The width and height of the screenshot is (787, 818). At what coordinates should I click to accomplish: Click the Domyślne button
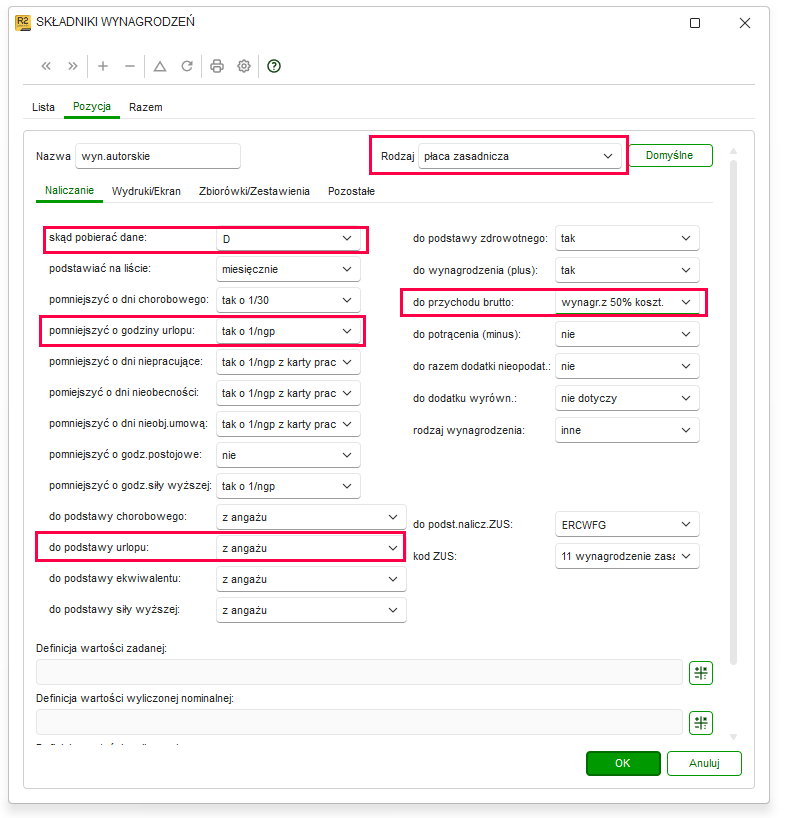[x=670, y=155]
